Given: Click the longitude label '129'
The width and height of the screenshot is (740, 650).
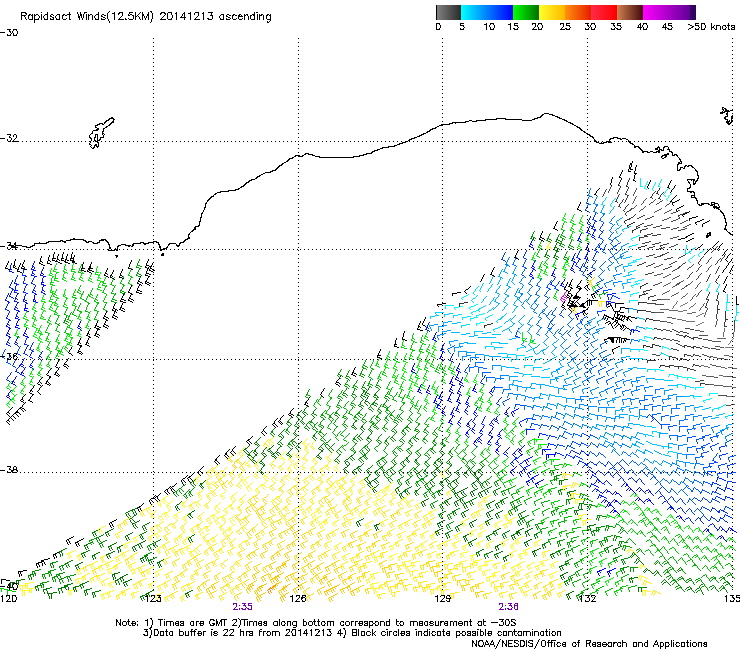Looking at the screenshot, I should (x=442, y=599).
